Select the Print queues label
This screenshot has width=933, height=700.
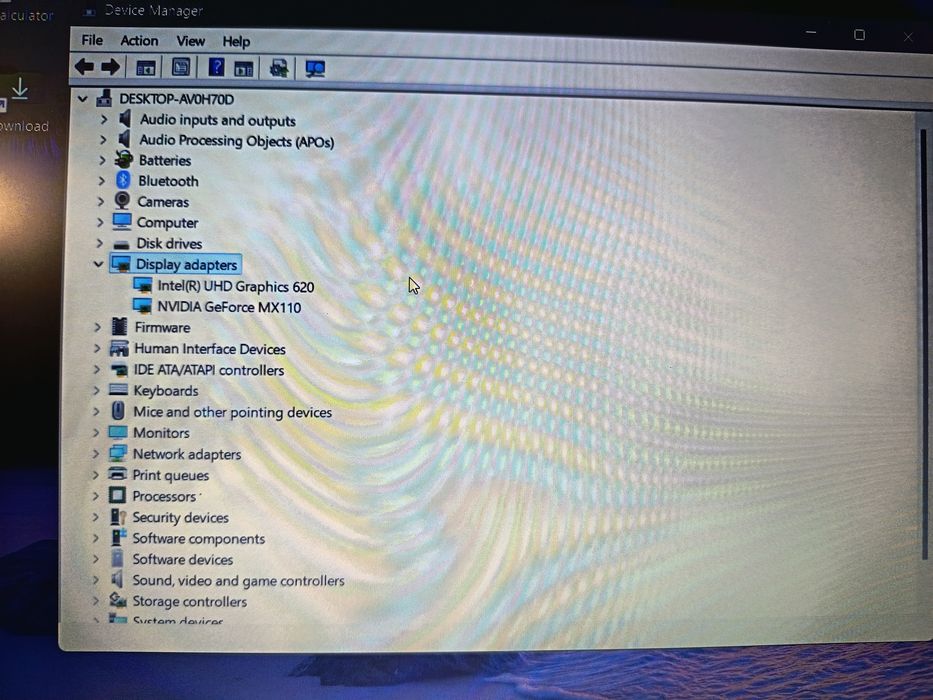pos(171,475)
